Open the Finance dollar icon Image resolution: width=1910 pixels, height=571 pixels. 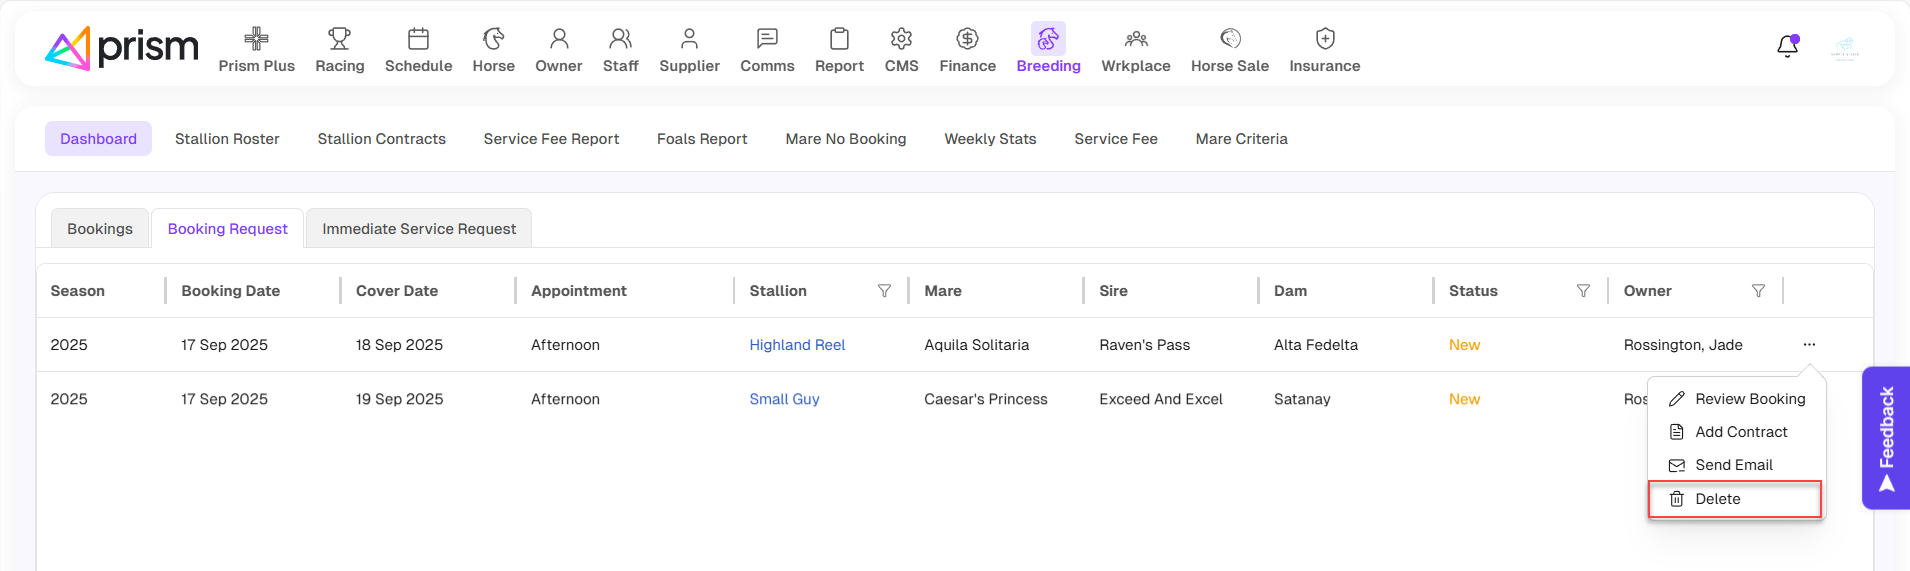point(967,39)
